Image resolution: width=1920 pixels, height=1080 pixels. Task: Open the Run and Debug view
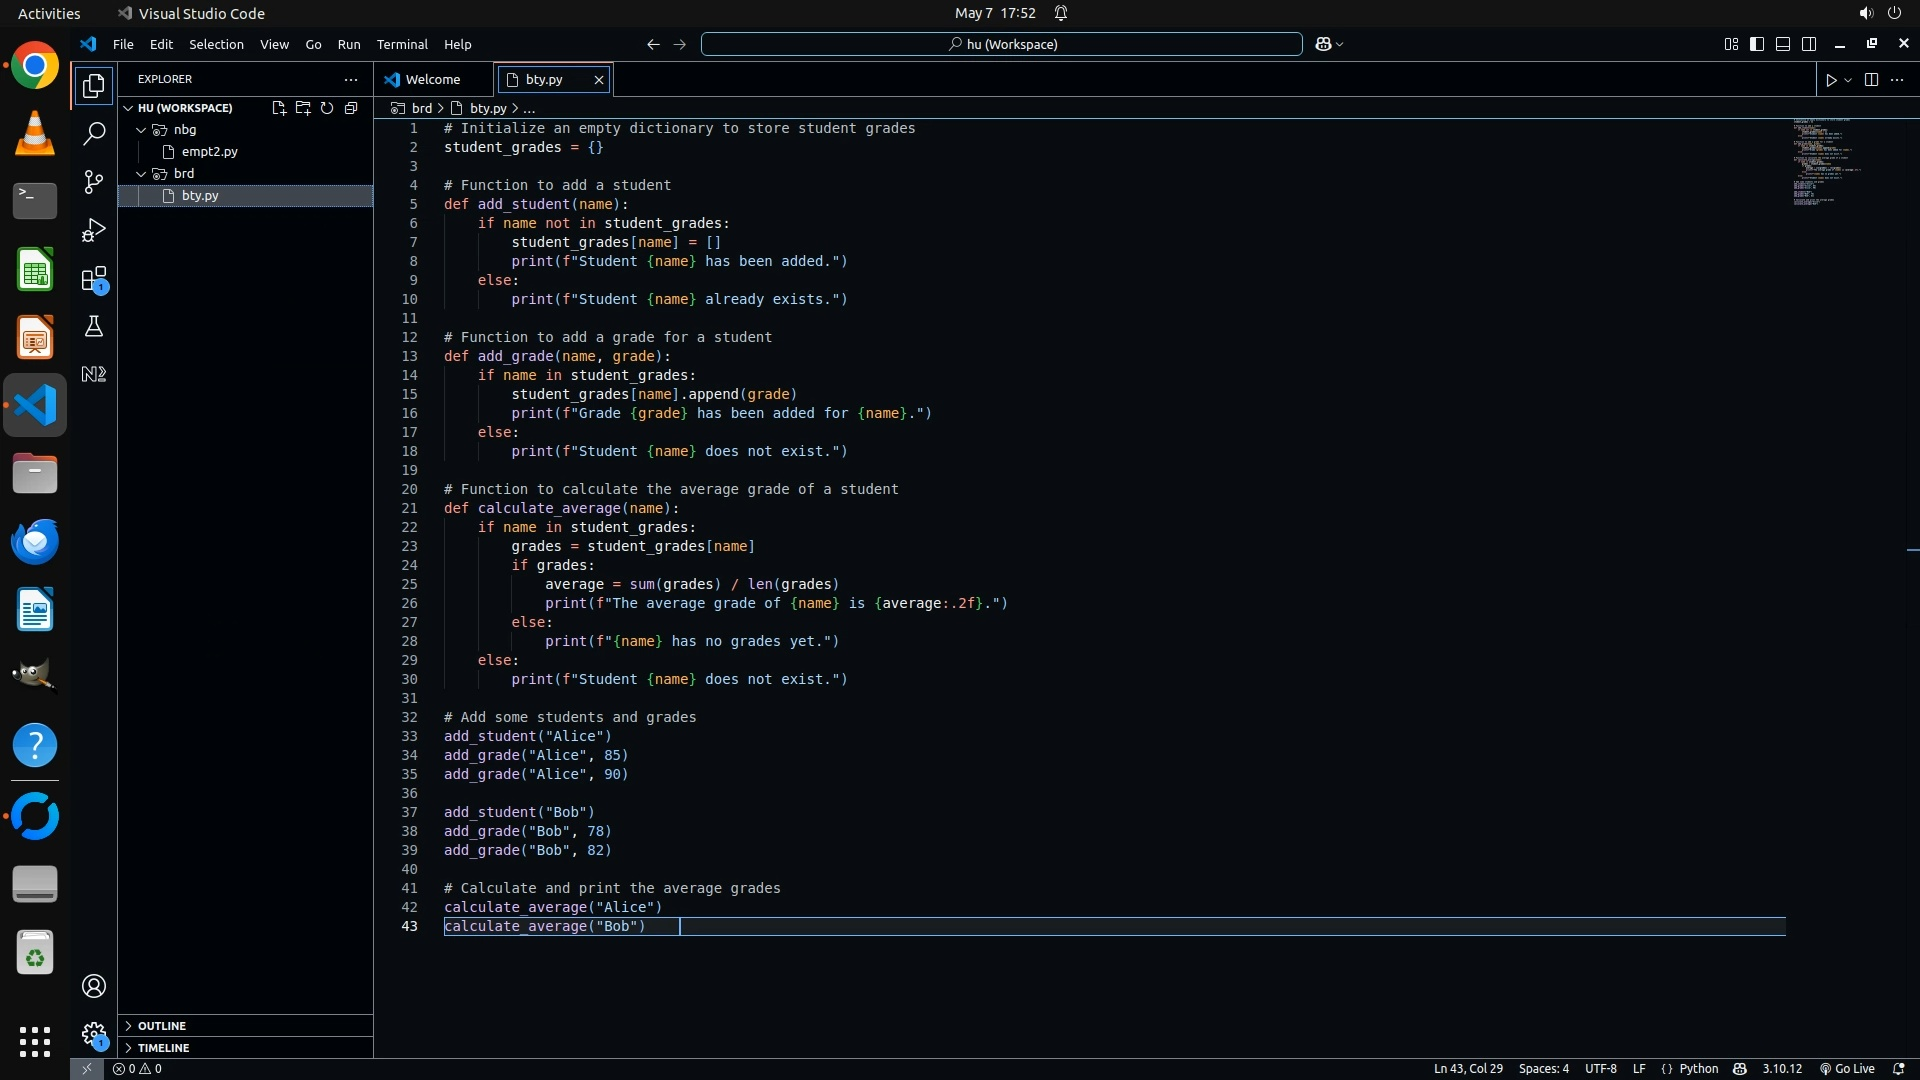tap(93, 231)
